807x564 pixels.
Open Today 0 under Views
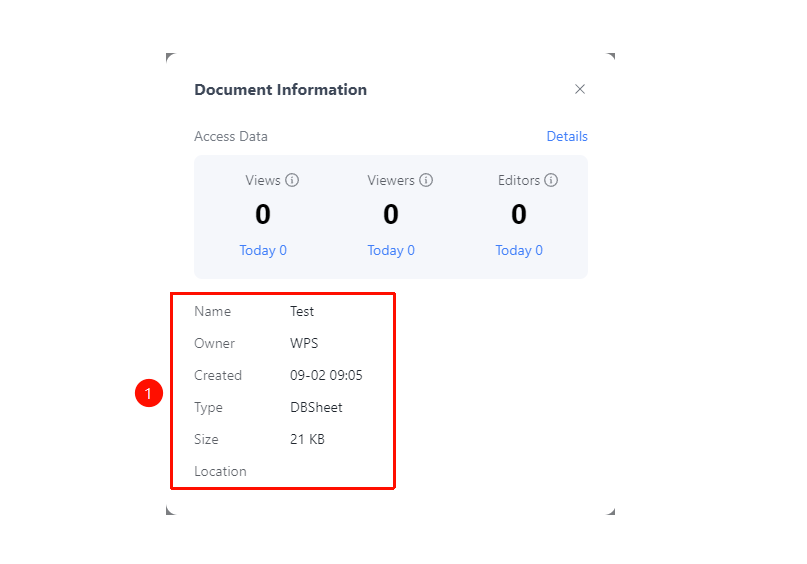pyautogui.click(x=263, y=250)
